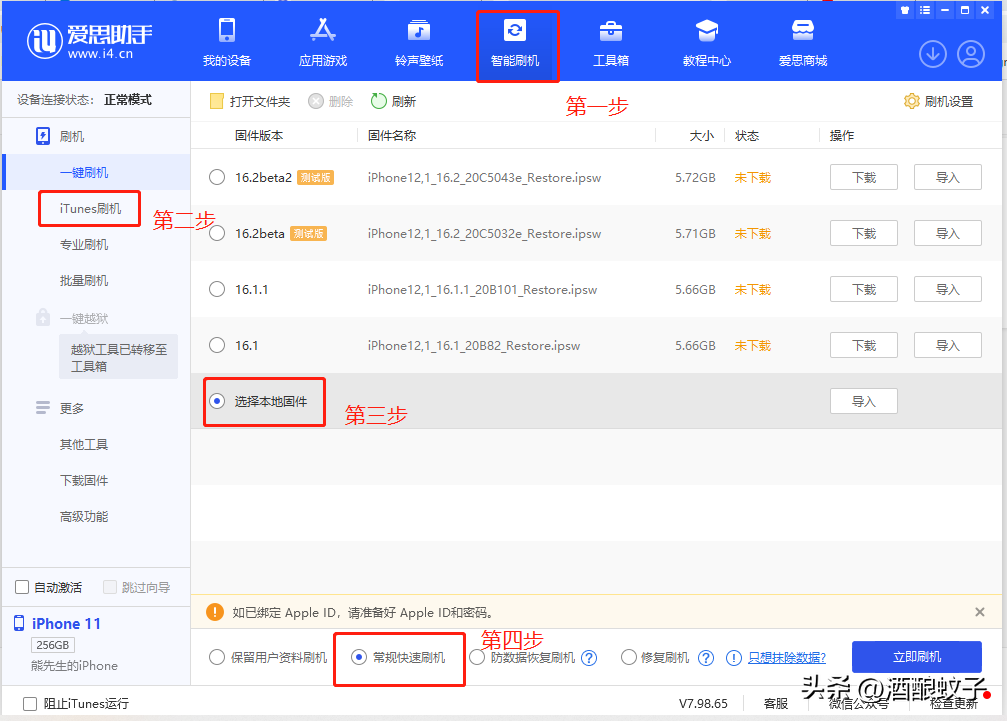Click iPhone12,1_16.1.1_20B101_Restore.ipsw file name
This screenshot has width=1007, height=721.
pyautogui.click(x=482, y=290)
